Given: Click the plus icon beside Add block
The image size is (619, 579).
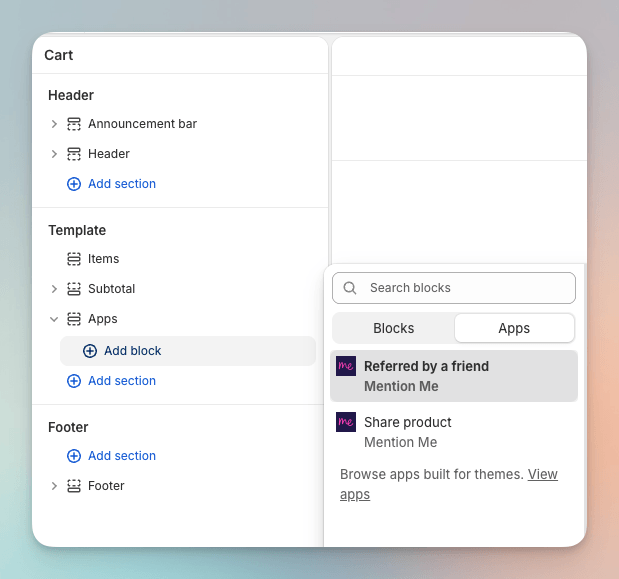Looking at the screenshot, I should point(90,351).
